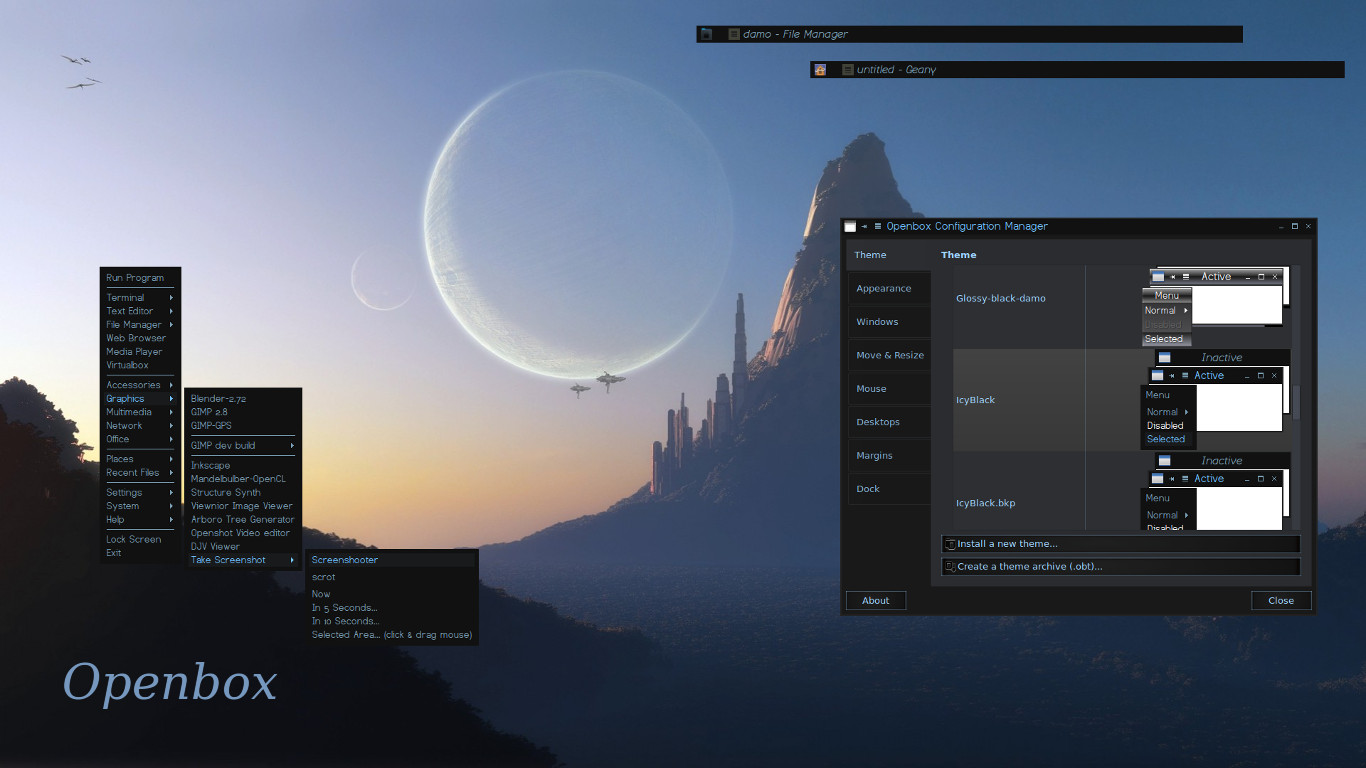Open the Office menu entry
This screenshot has height=768, width=1366.
pyautogui.click(x=140, y=439)
